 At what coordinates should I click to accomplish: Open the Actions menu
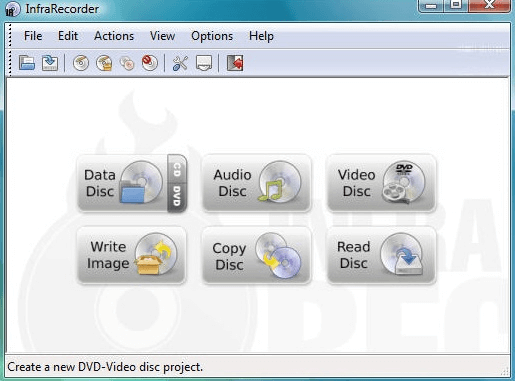point(114,36)
